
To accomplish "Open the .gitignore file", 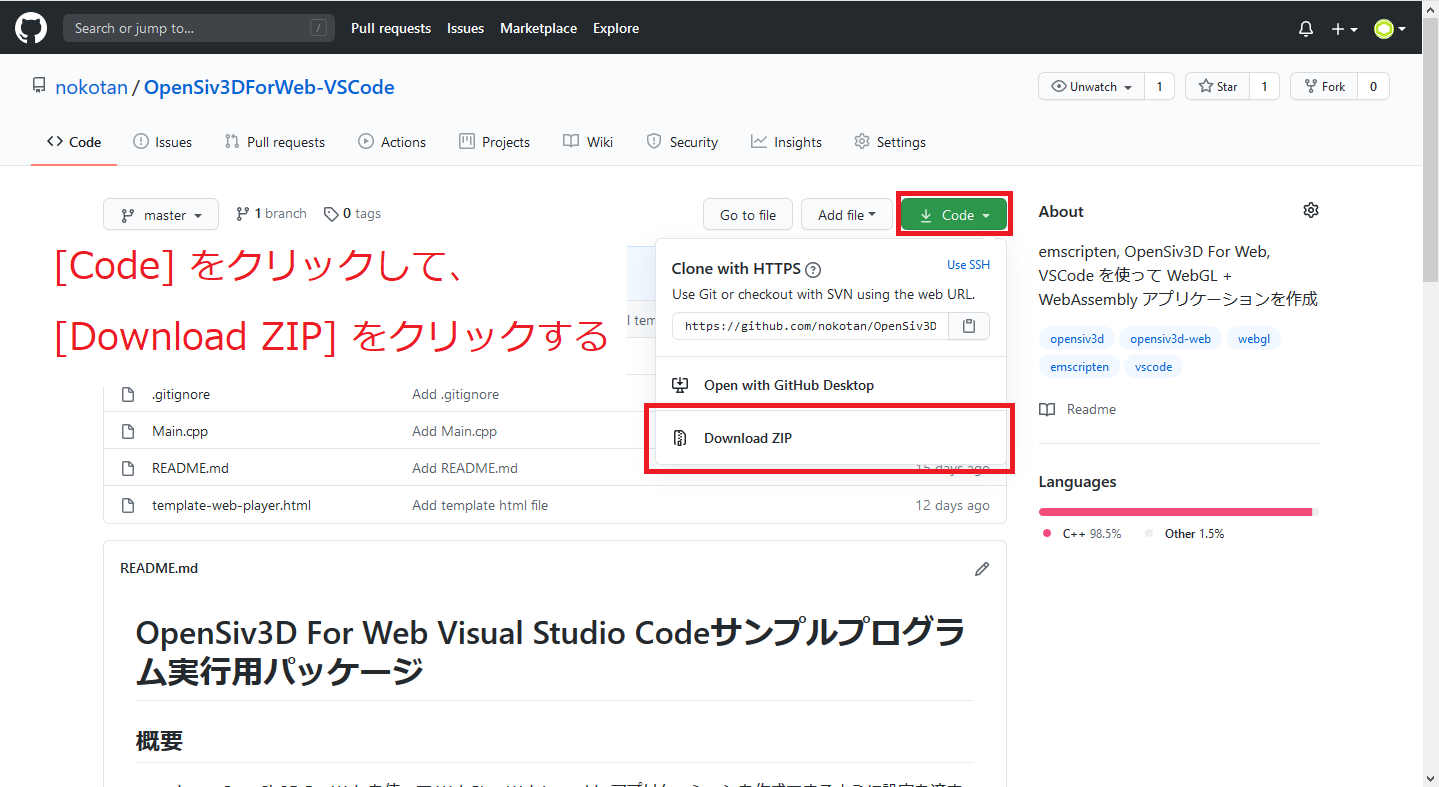I will (x=181, y=394).
